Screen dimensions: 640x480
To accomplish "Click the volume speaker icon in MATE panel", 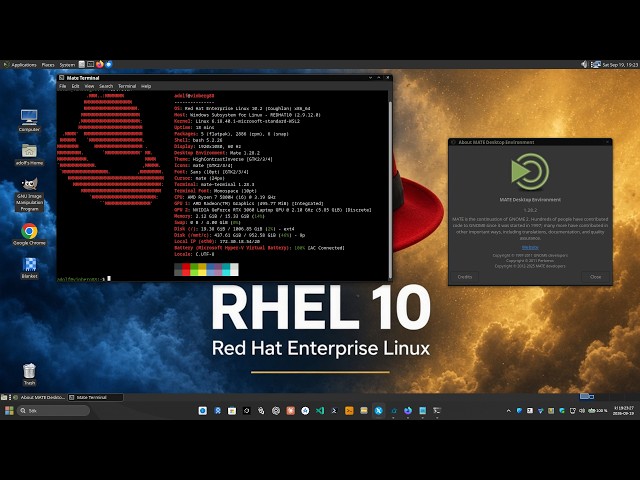I will point(584,64).
